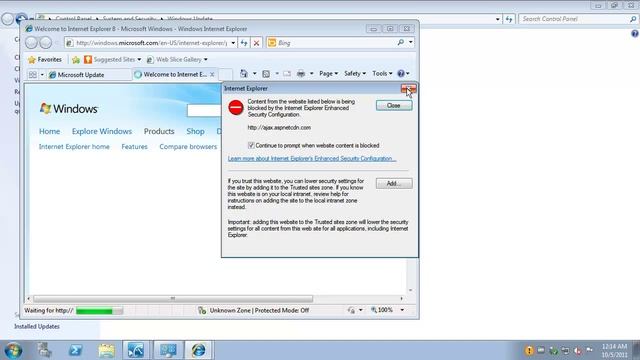Click the IE back navigation button
640x360 pixels.
(31, 42)
